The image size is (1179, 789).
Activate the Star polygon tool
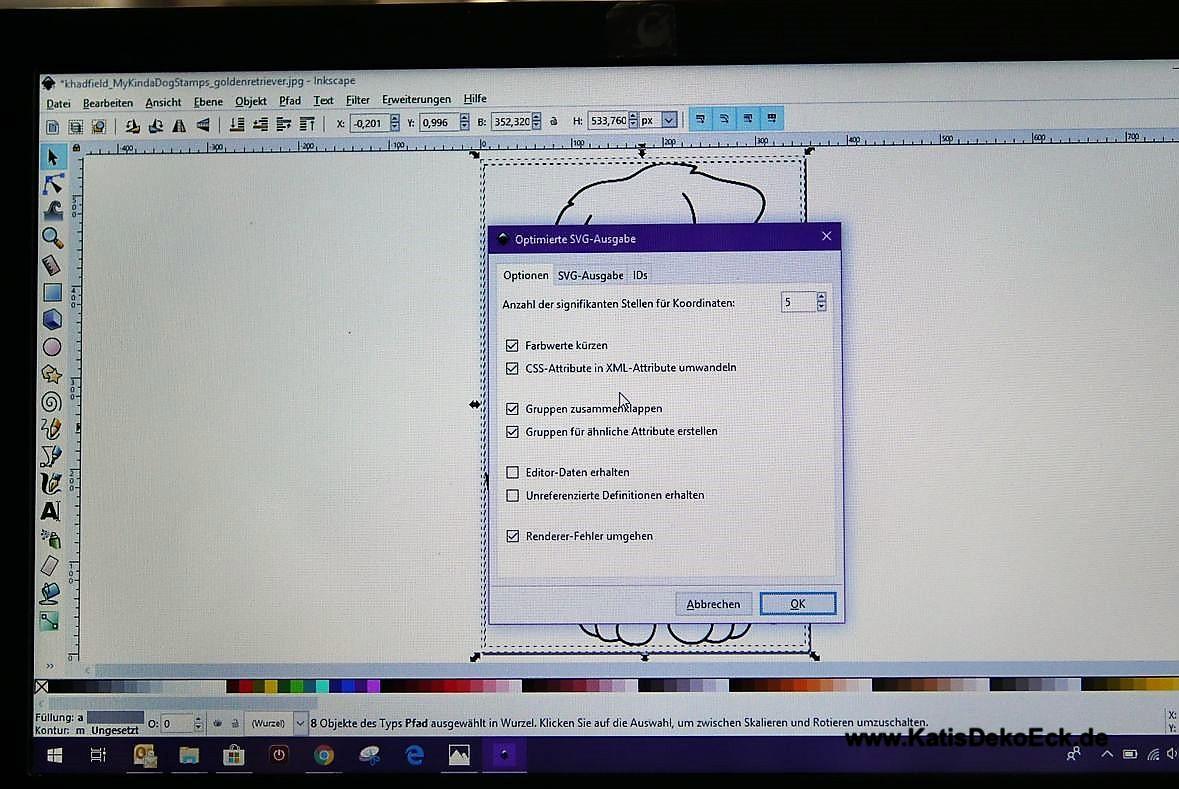[52, 374]
